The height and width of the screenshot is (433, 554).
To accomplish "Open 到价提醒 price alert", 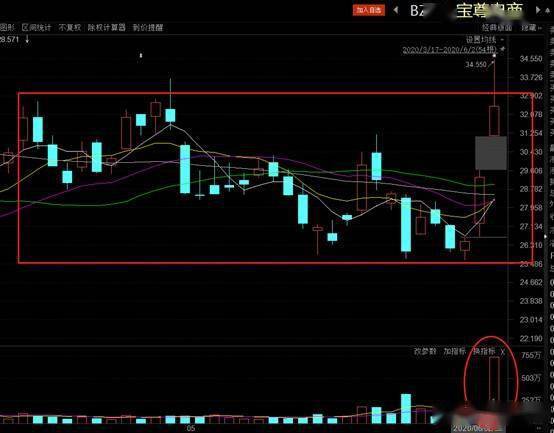I will pos(148,28).
